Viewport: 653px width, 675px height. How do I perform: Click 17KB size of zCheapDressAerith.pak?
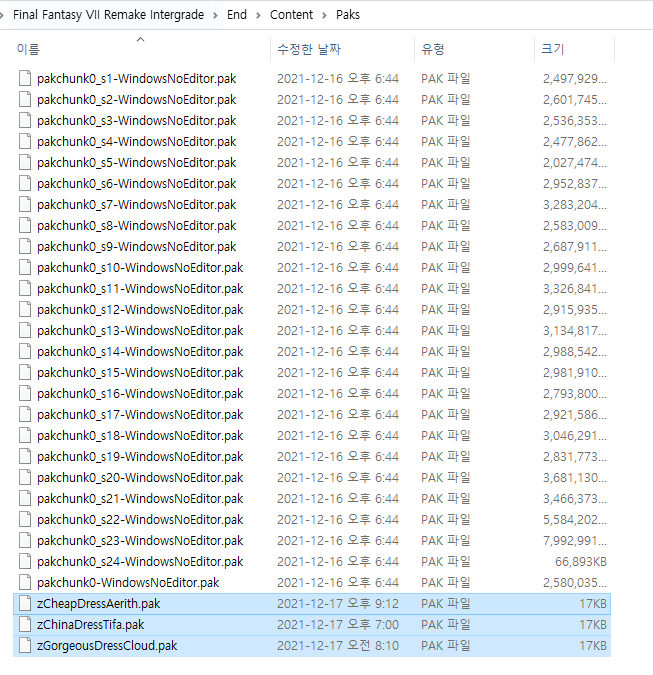pos(593,604)
